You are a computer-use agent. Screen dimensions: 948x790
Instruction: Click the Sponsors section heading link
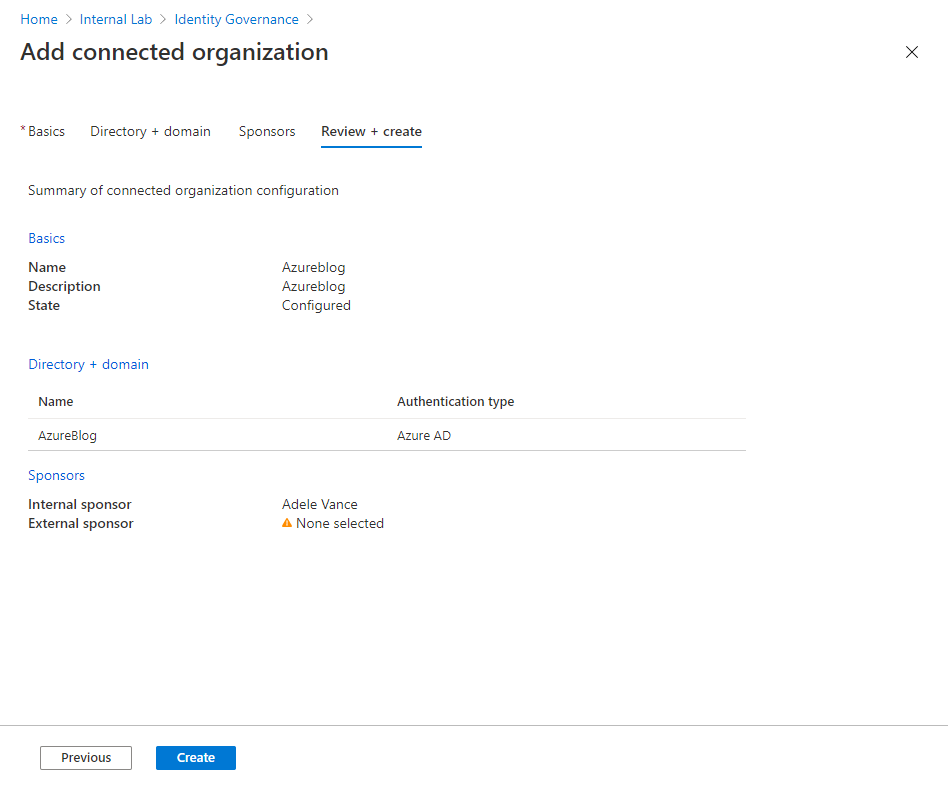pos(56,475)
